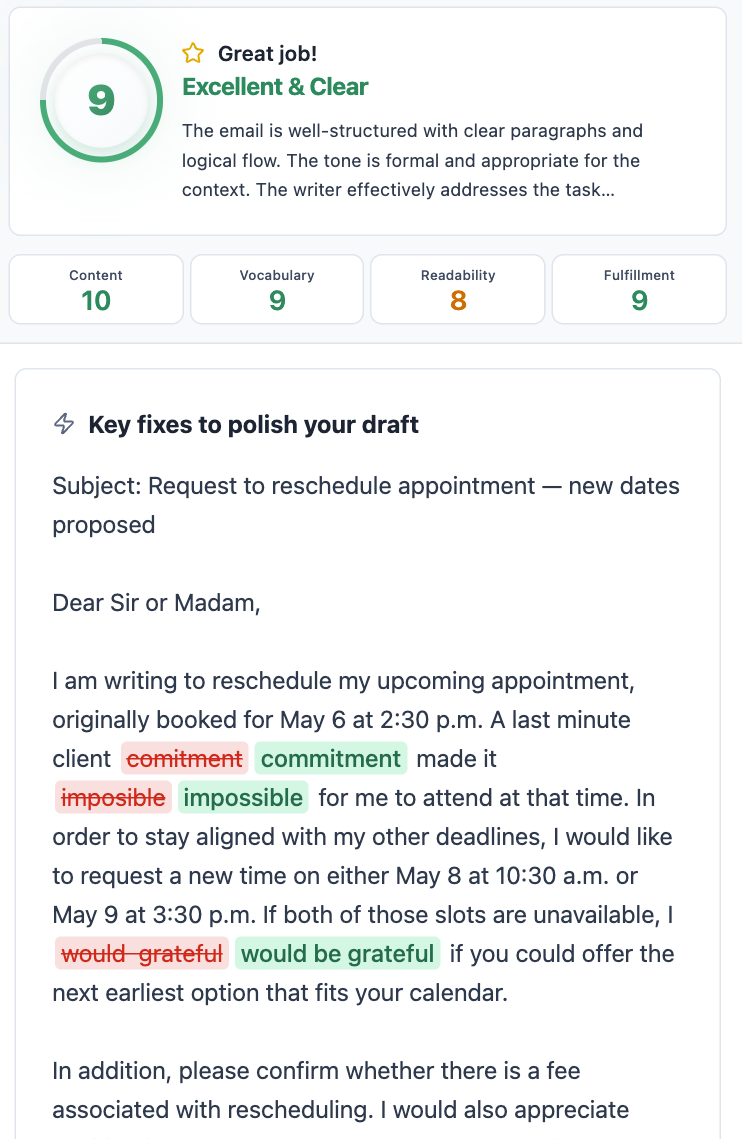Accept the would be grateful suggestion

(338, 954)
